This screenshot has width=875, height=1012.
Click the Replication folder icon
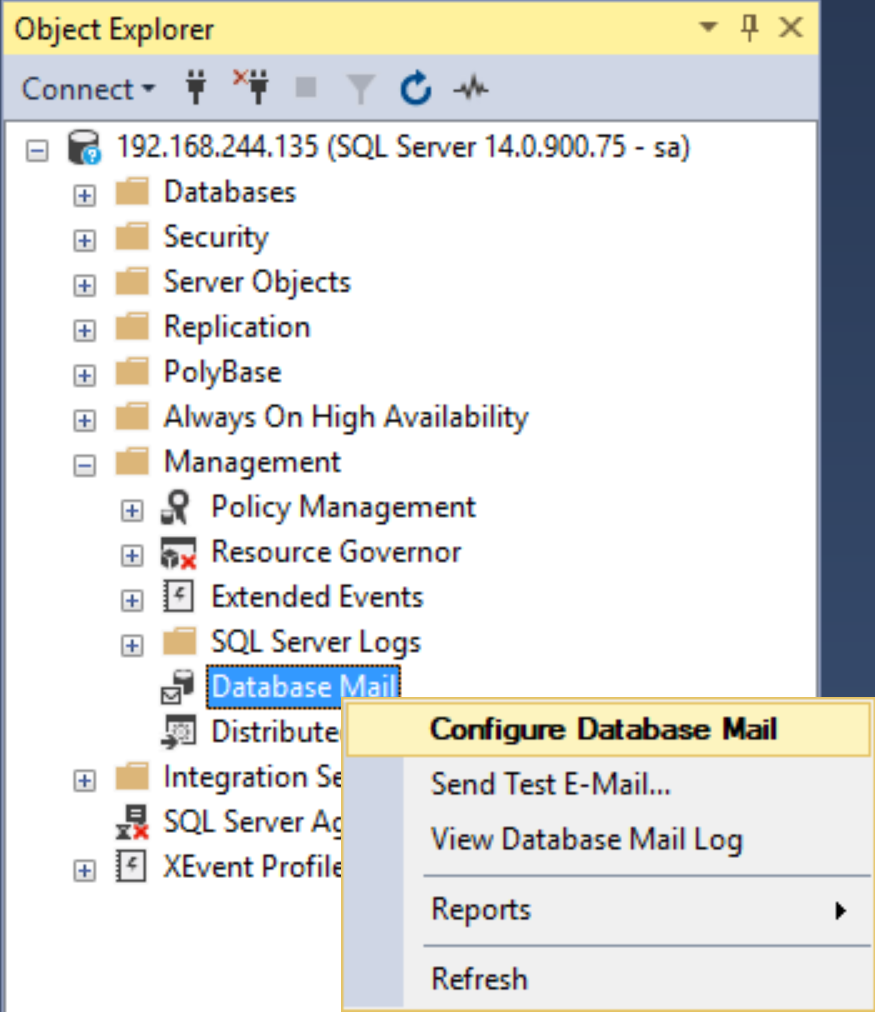pos(132,327)
